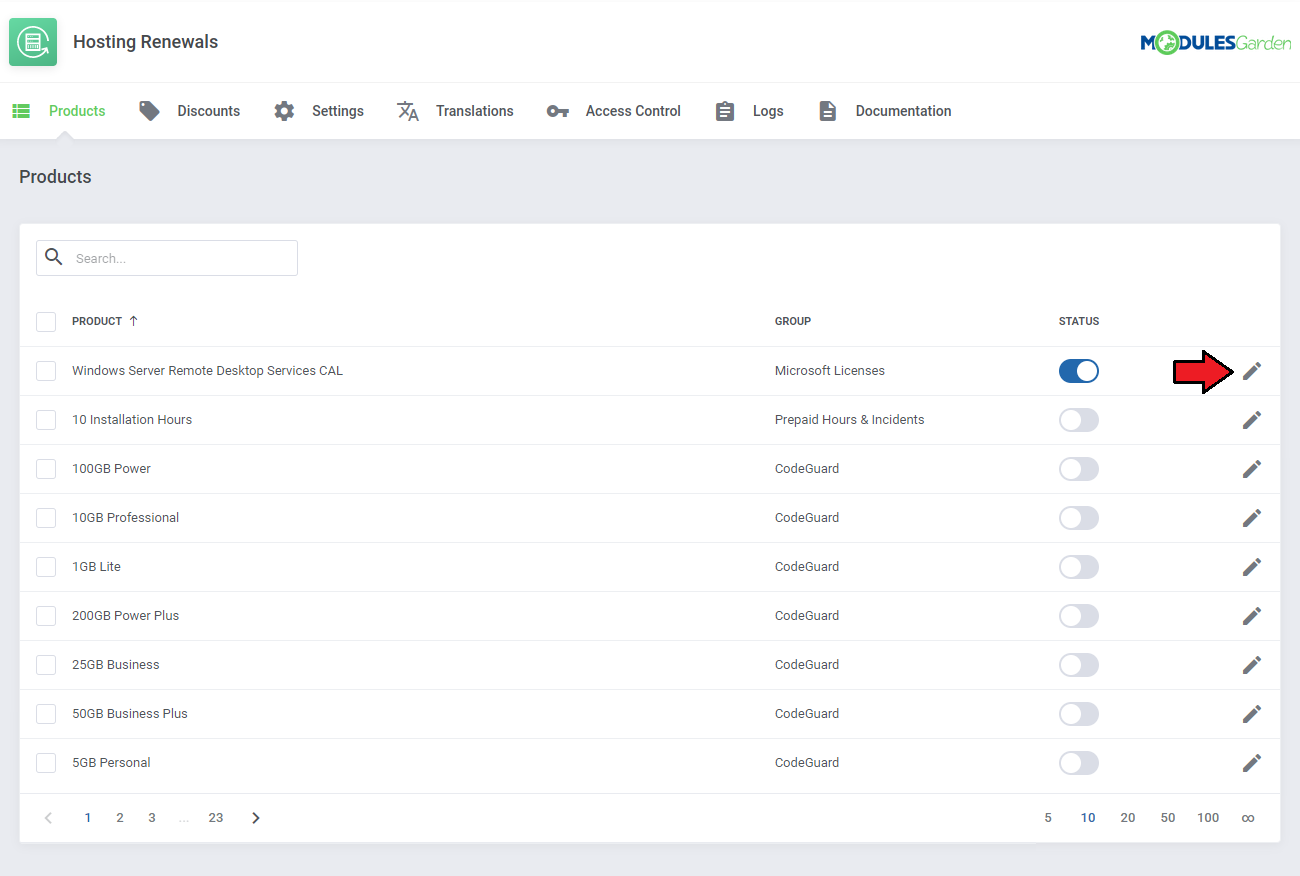
Task: Click the edit icon for 1GB Lite
Action: [1252, 567]
